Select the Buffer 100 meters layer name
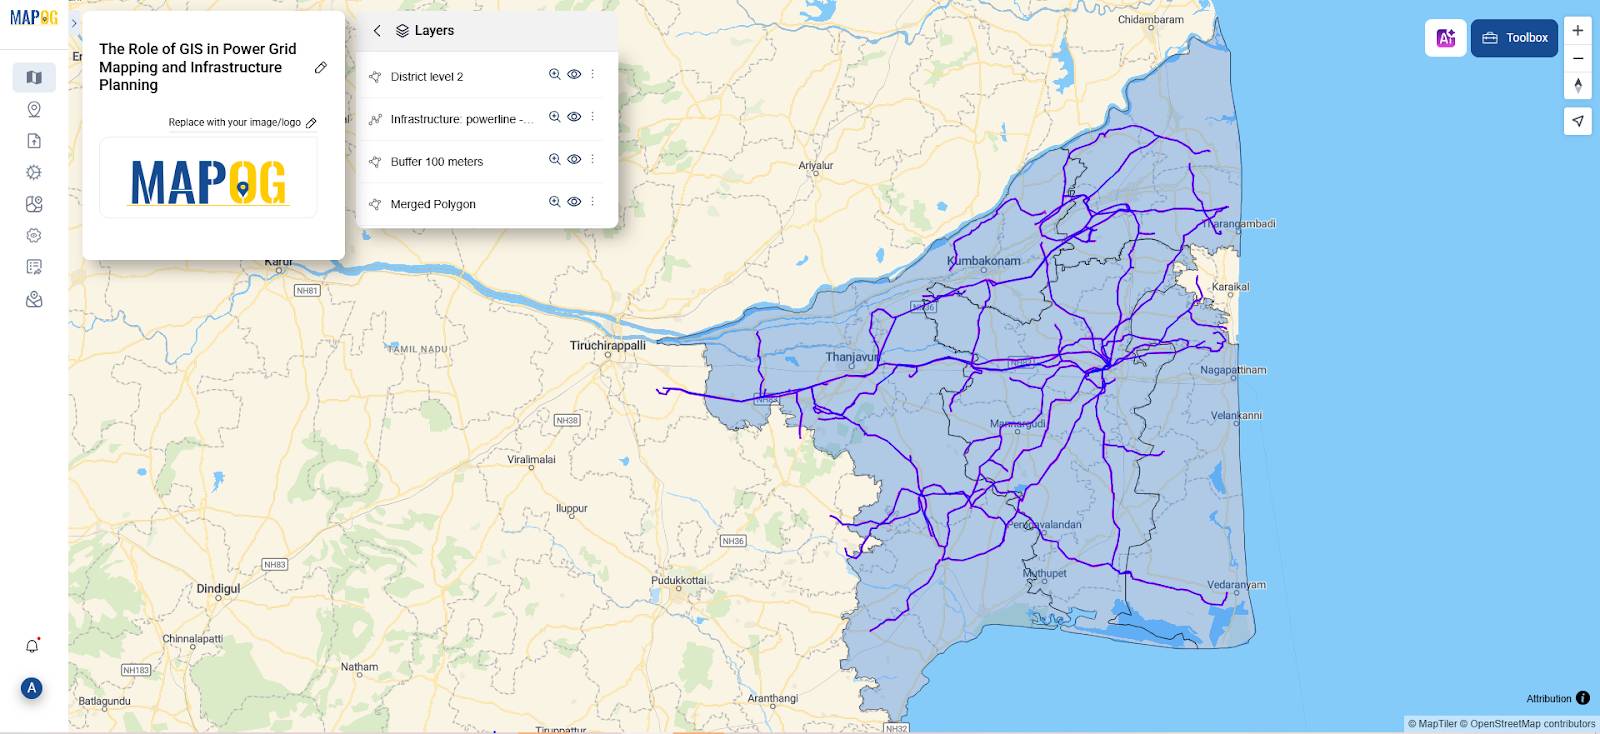The image size is (1600, 734). click(x=437, y=162)
